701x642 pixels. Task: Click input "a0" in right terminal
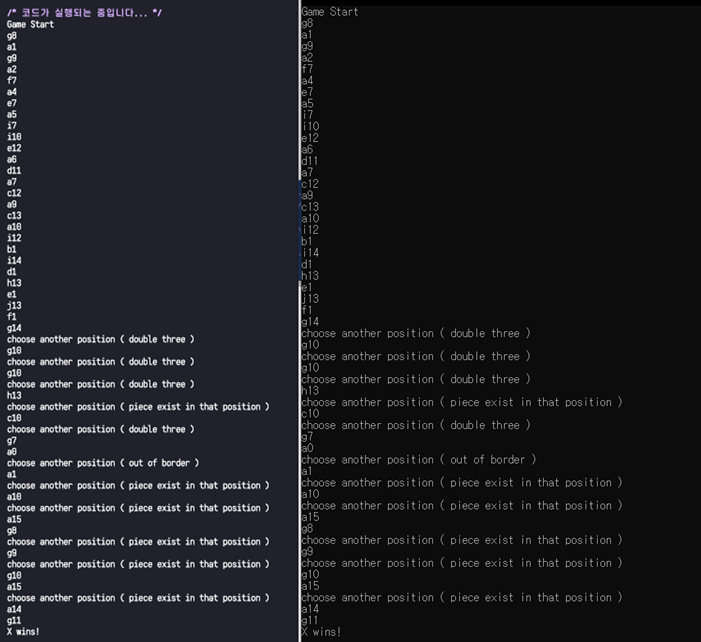pyautogui.click(x=307, y=449)
